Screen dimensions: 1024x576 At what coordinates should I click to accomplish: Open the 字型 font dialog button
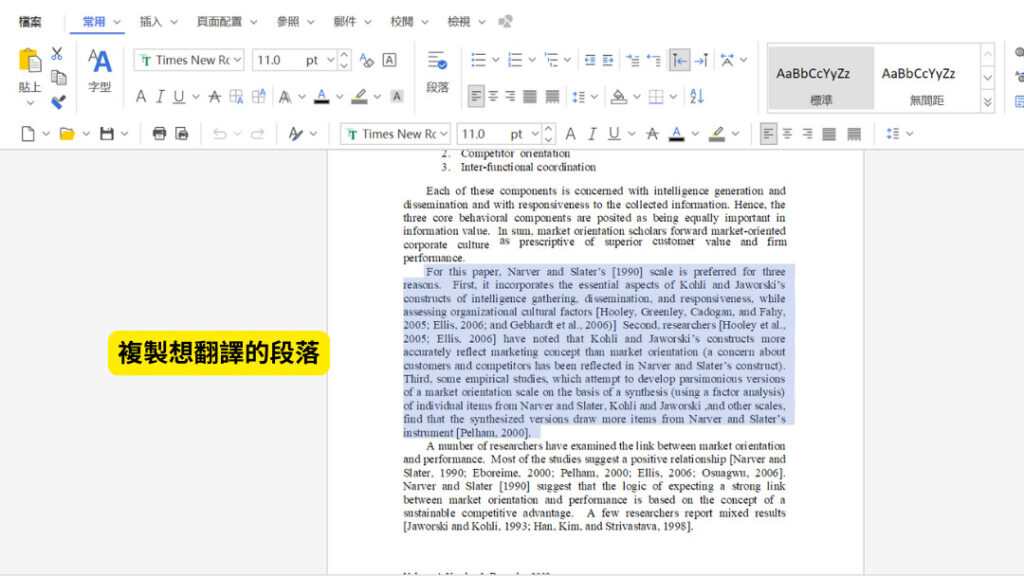tap(99, 71)
